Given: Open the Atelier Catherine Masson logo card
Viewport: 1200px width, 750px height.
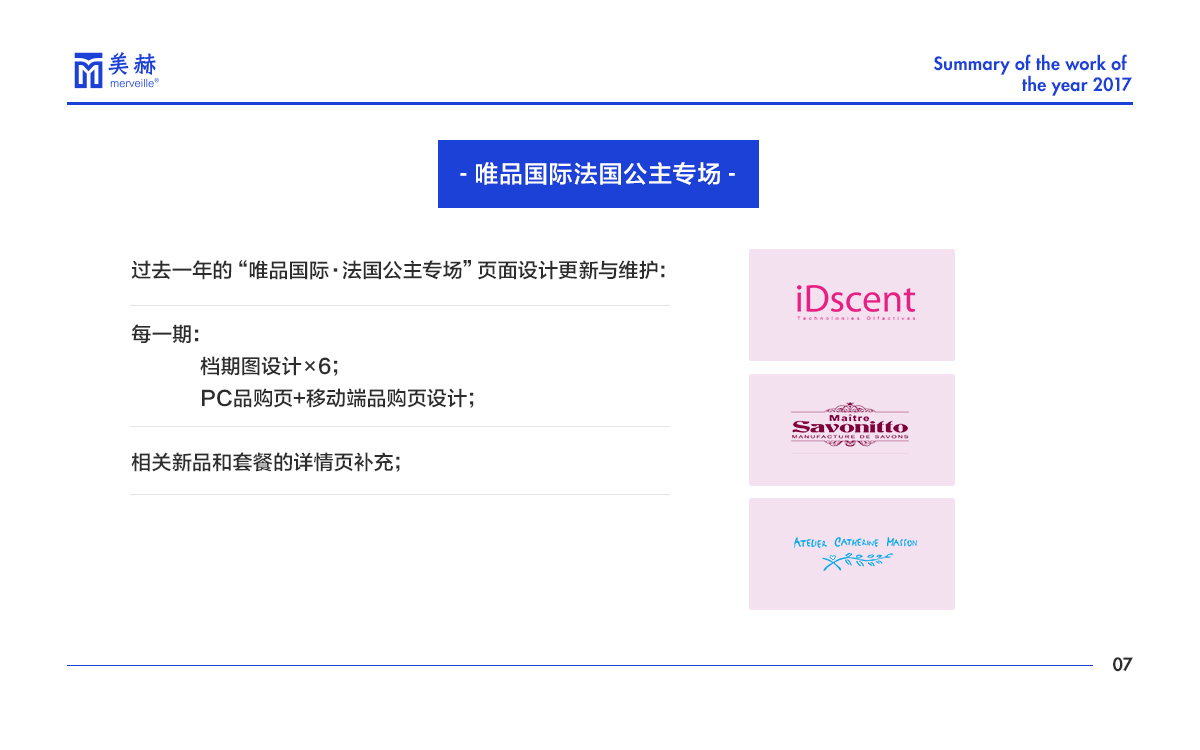Looking at the screenshot, I should [x=852, y=554].
